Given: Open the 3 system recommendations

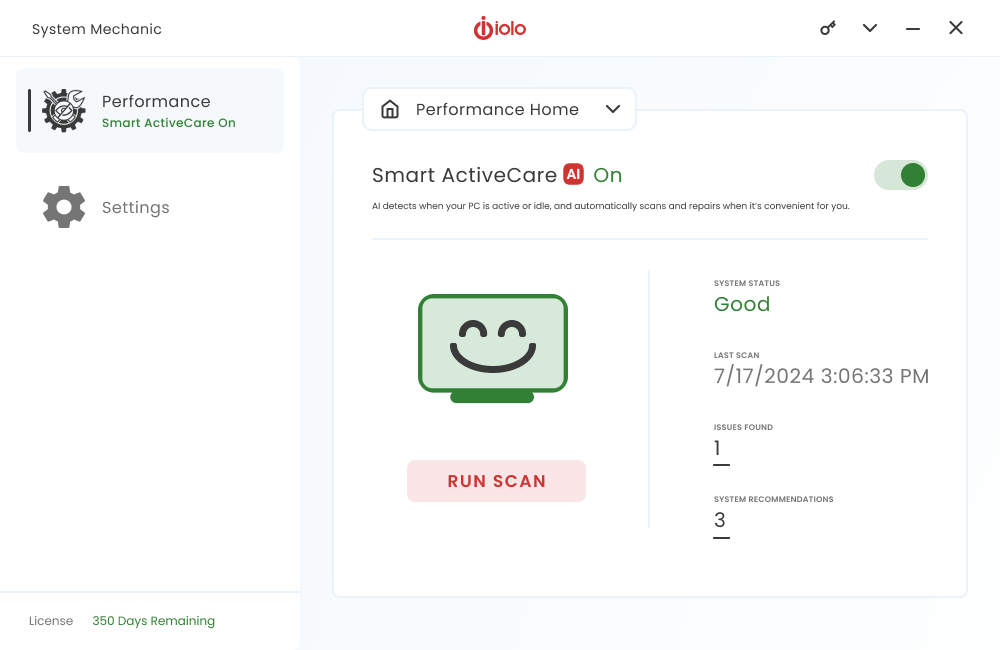Looking at the screenshot, I should [720, 520].
